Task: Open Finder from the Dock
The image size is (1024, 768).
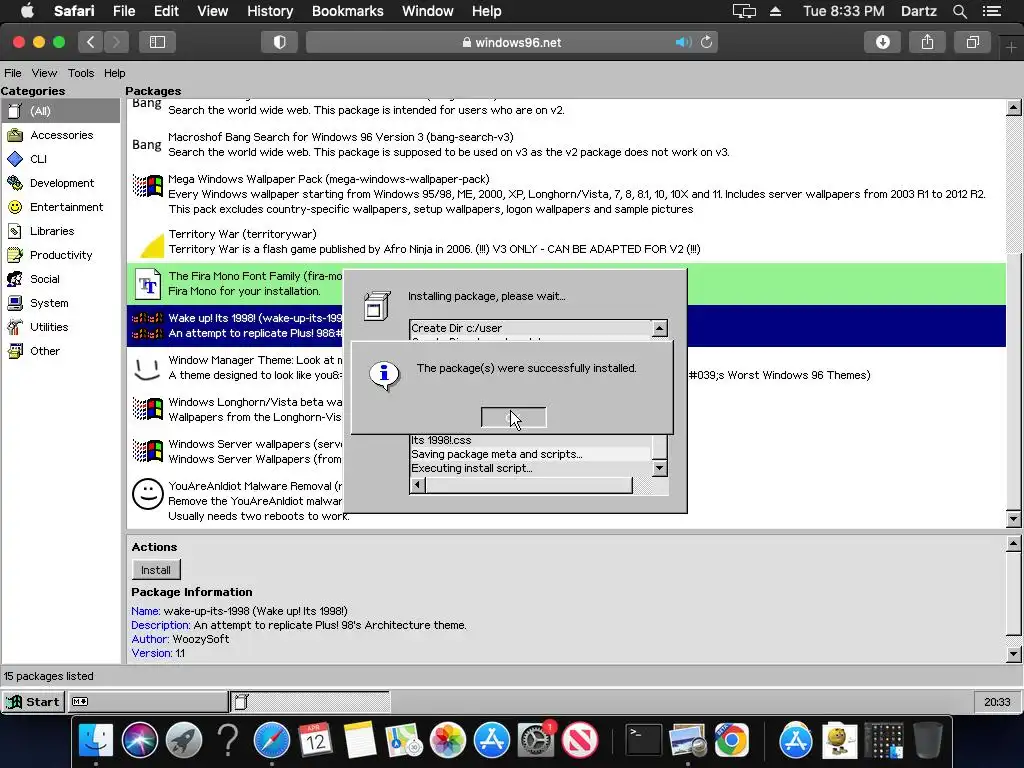Action: (96, 740)
